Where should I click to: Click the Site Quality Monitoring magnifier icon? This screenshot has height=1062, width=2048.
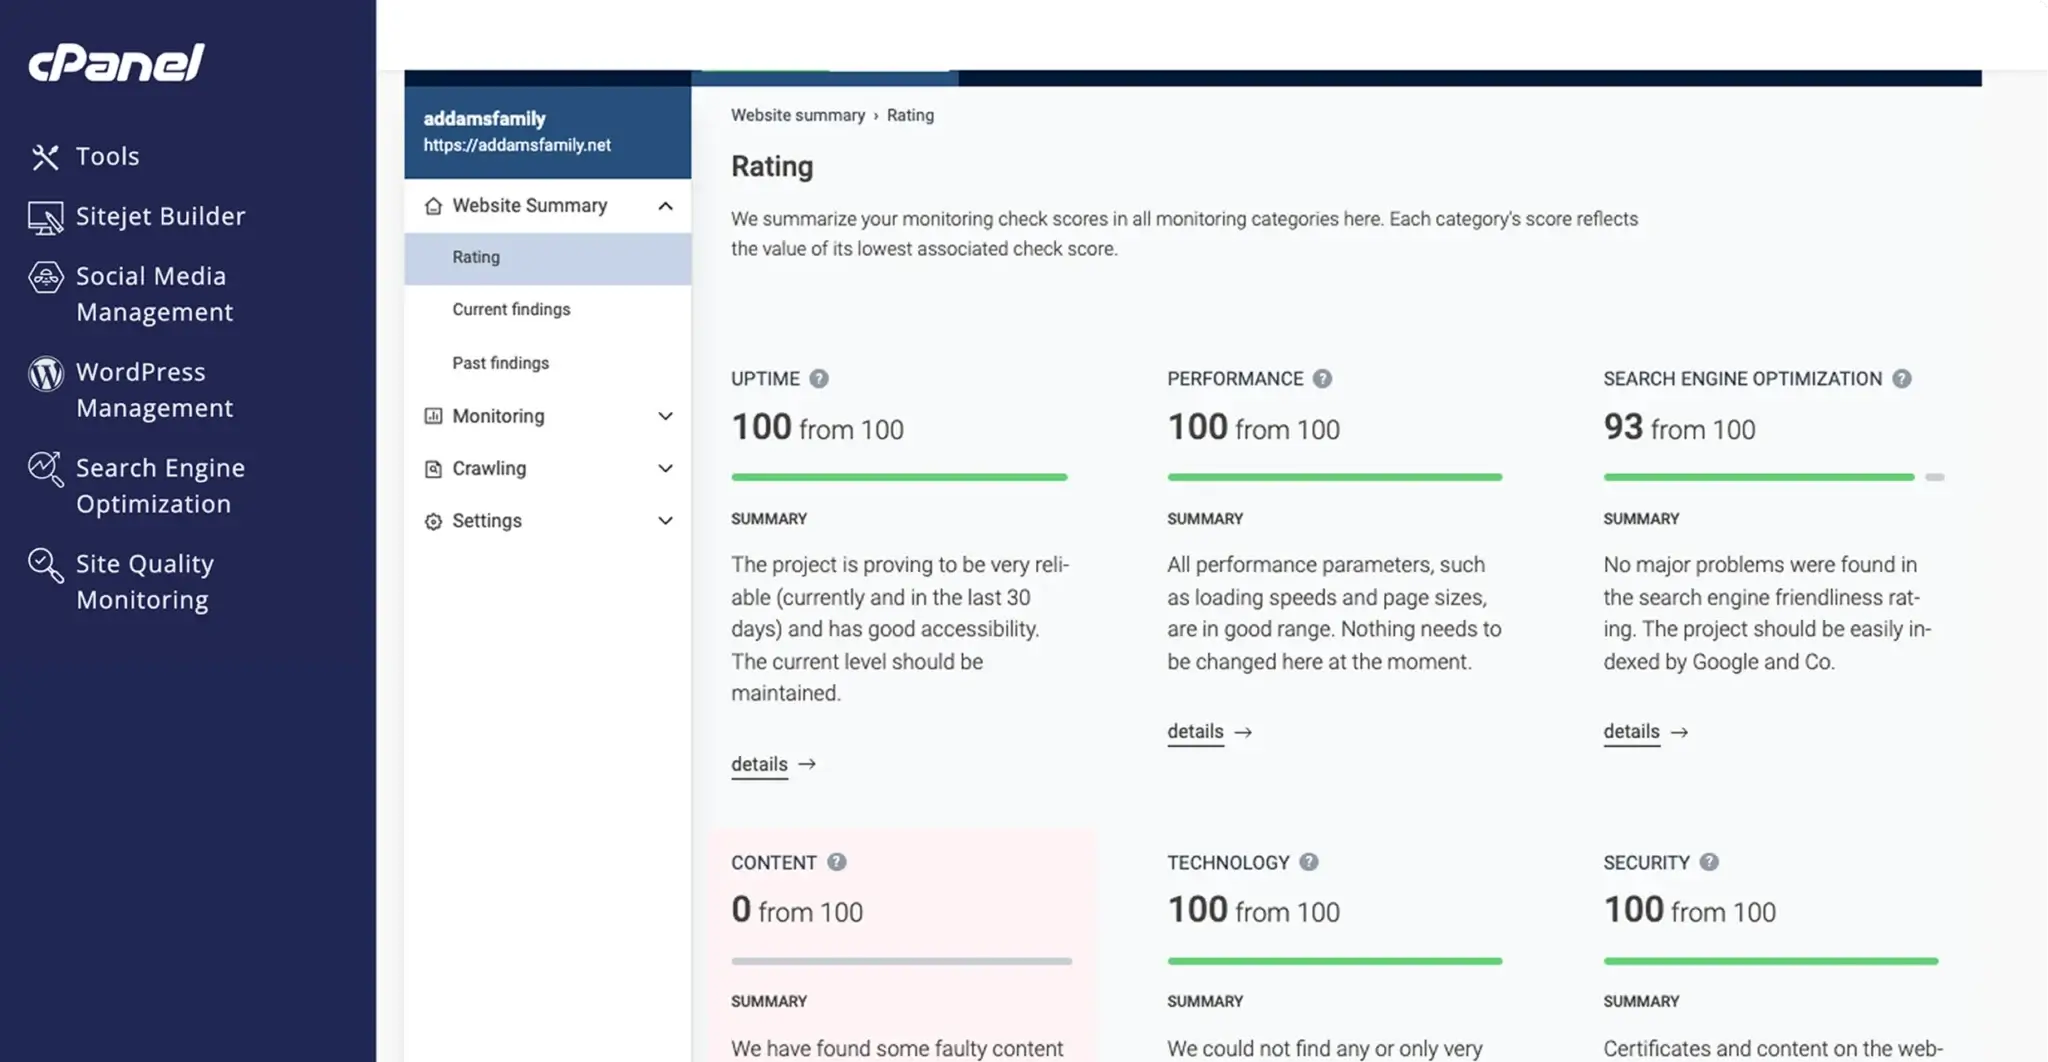tap(45, 565)
